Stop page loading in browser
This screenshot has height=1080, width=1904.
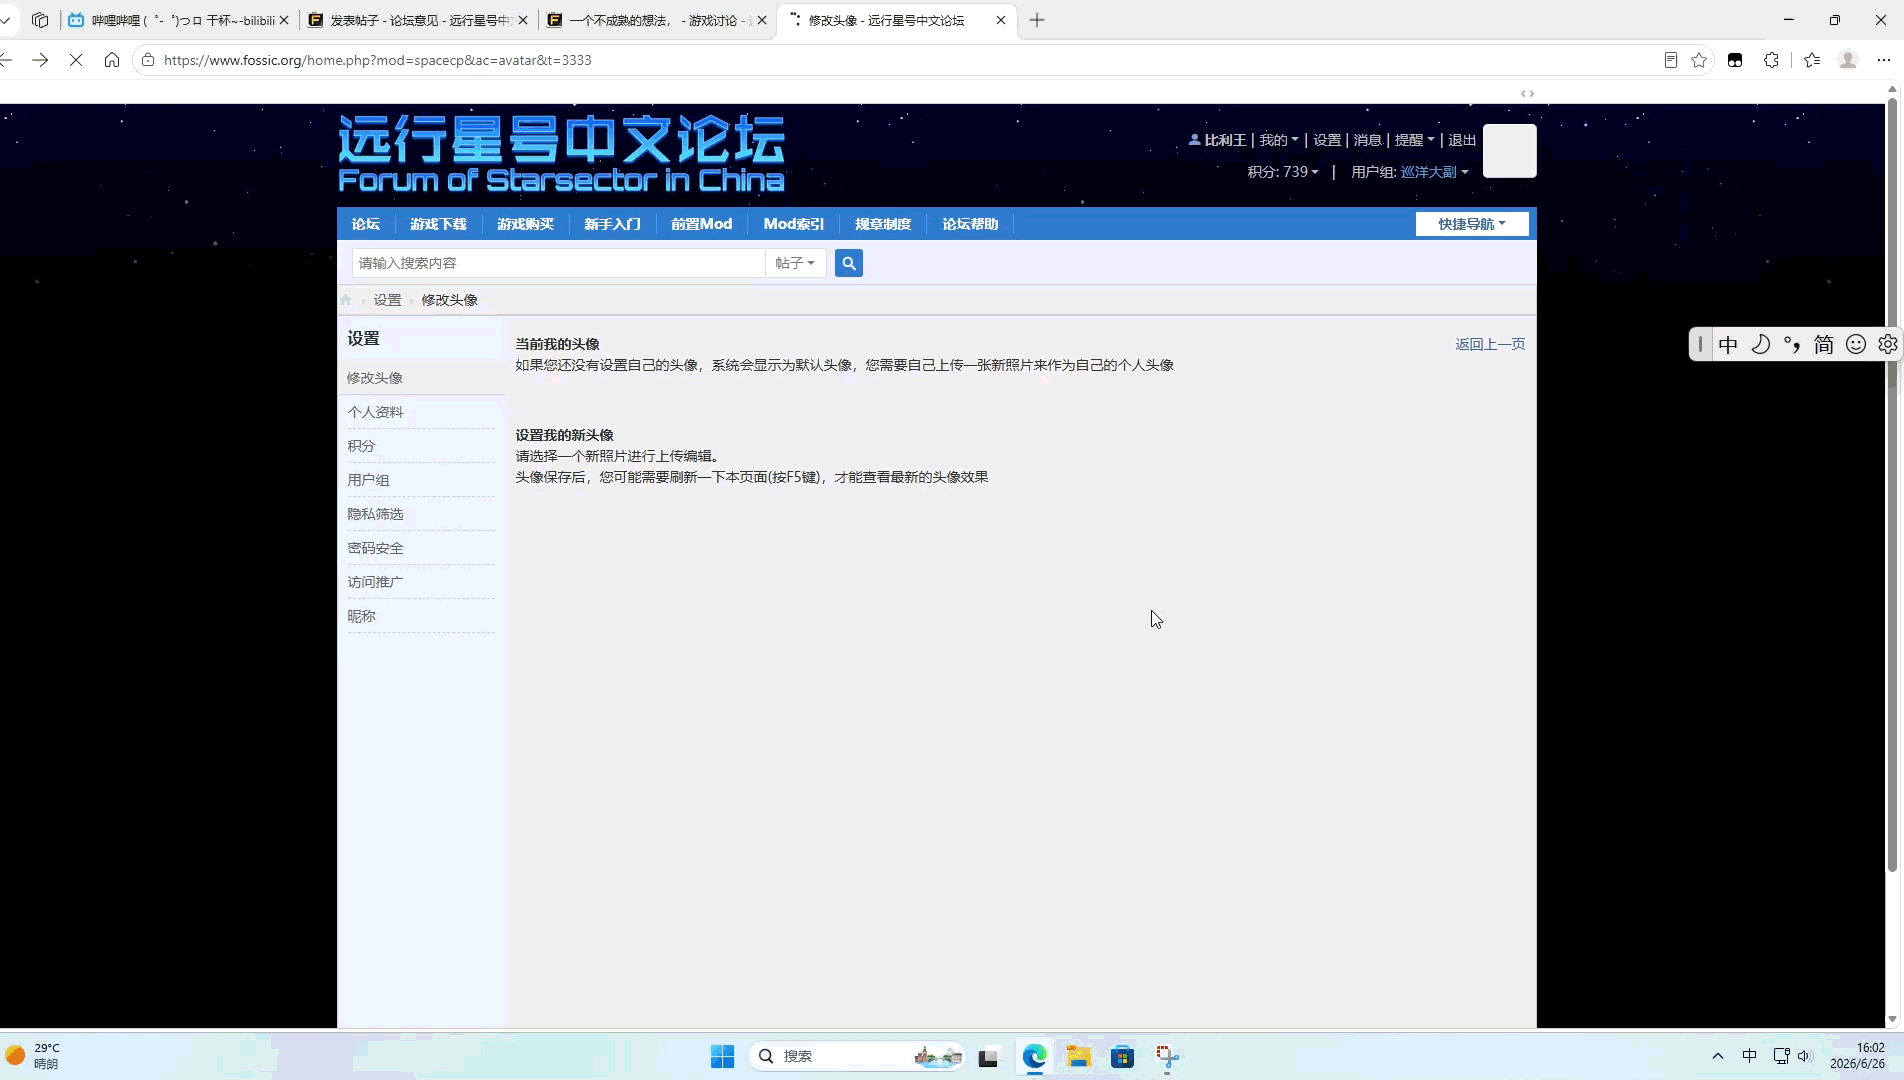point(76,60)
